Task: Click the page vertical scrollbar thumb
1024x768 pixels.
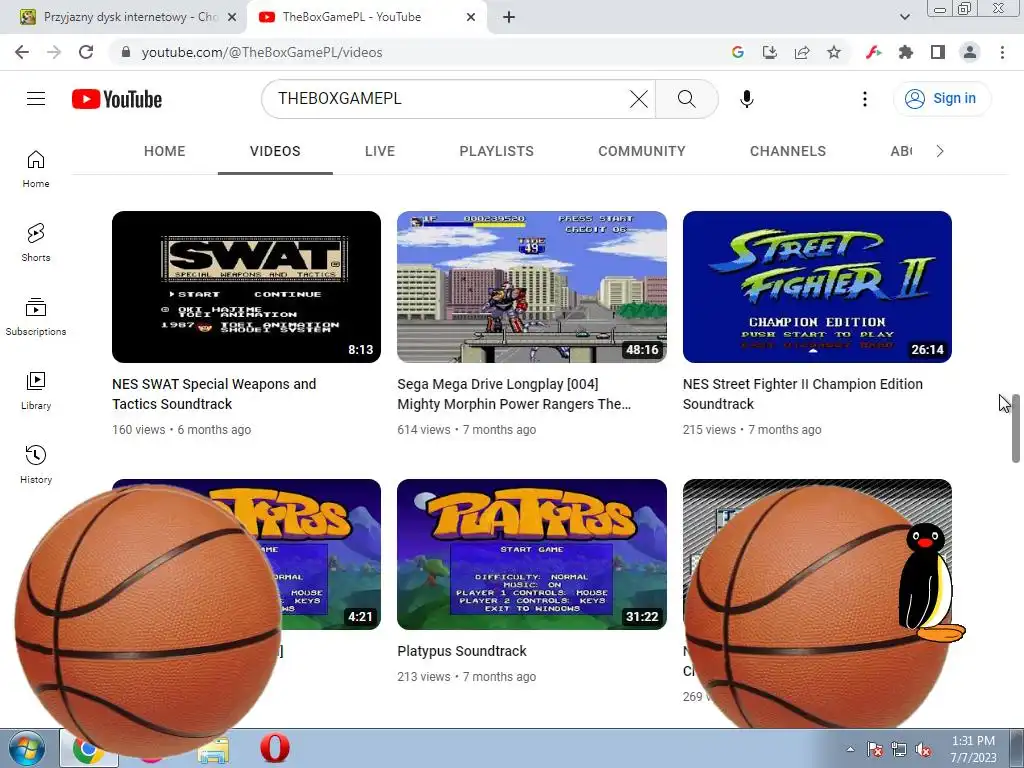Action: (x=1016, y=428)
